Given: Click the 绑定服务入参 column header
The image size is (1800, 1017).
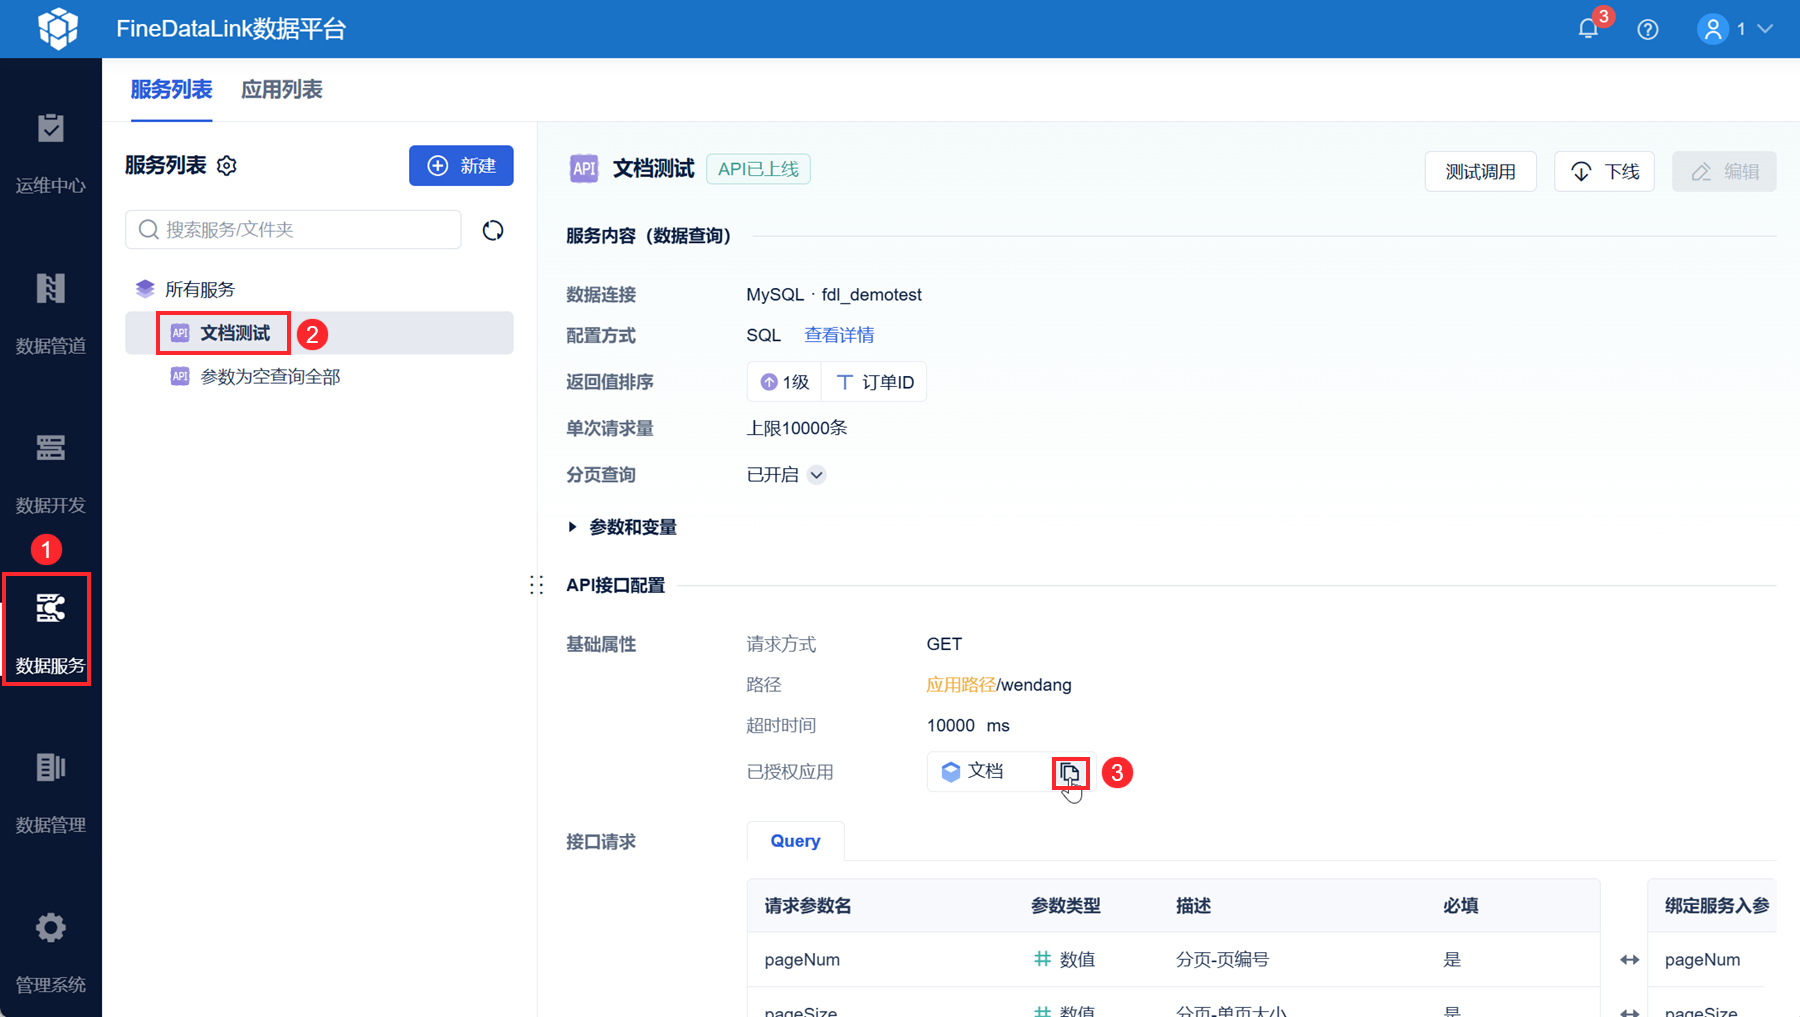Looking at the screenshot, I should point(1716,906).
